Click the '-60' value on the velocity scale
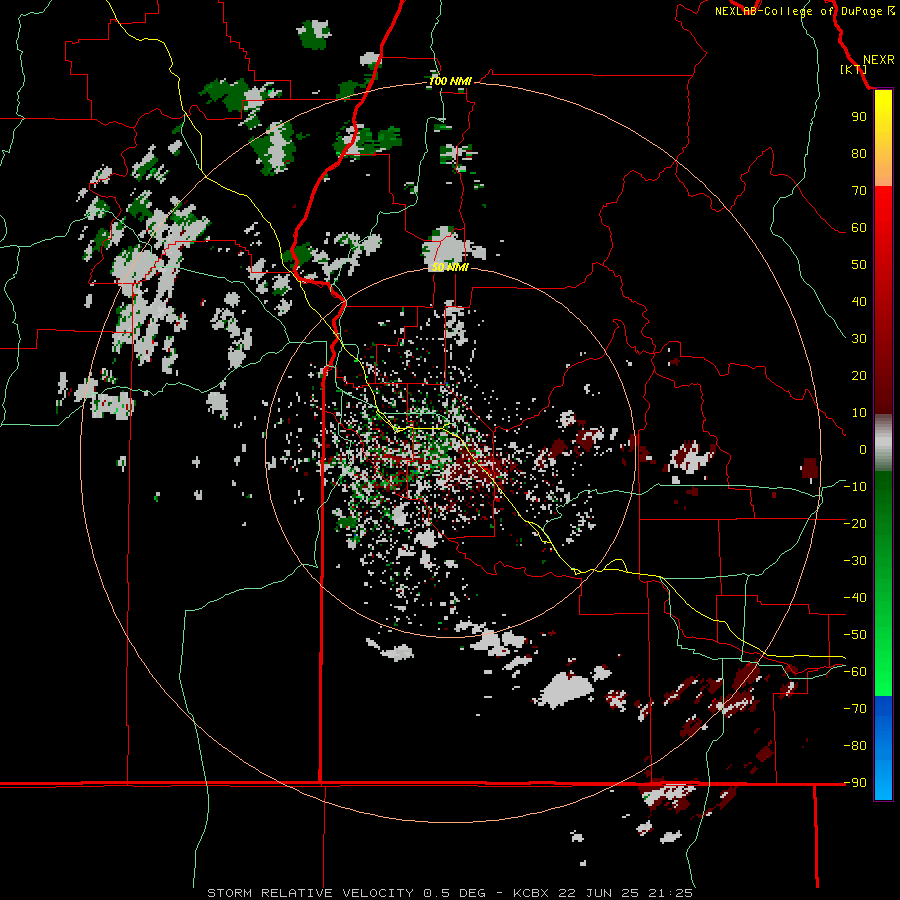 coord(855,672)
